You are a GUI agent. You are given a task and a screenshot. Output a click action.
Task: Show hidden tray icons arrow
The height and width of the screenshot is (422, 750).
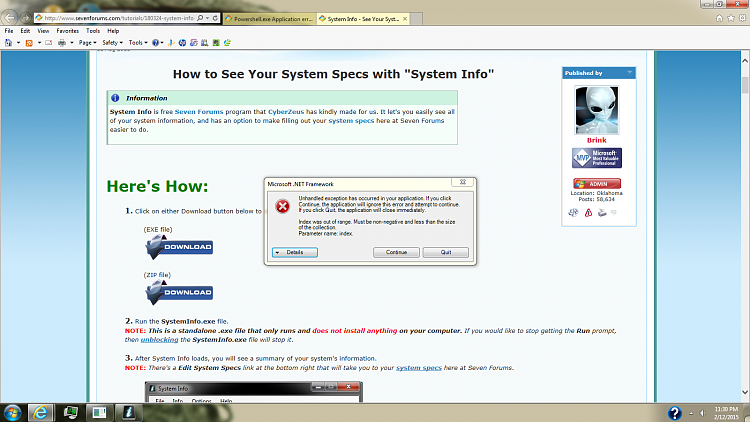691,413
